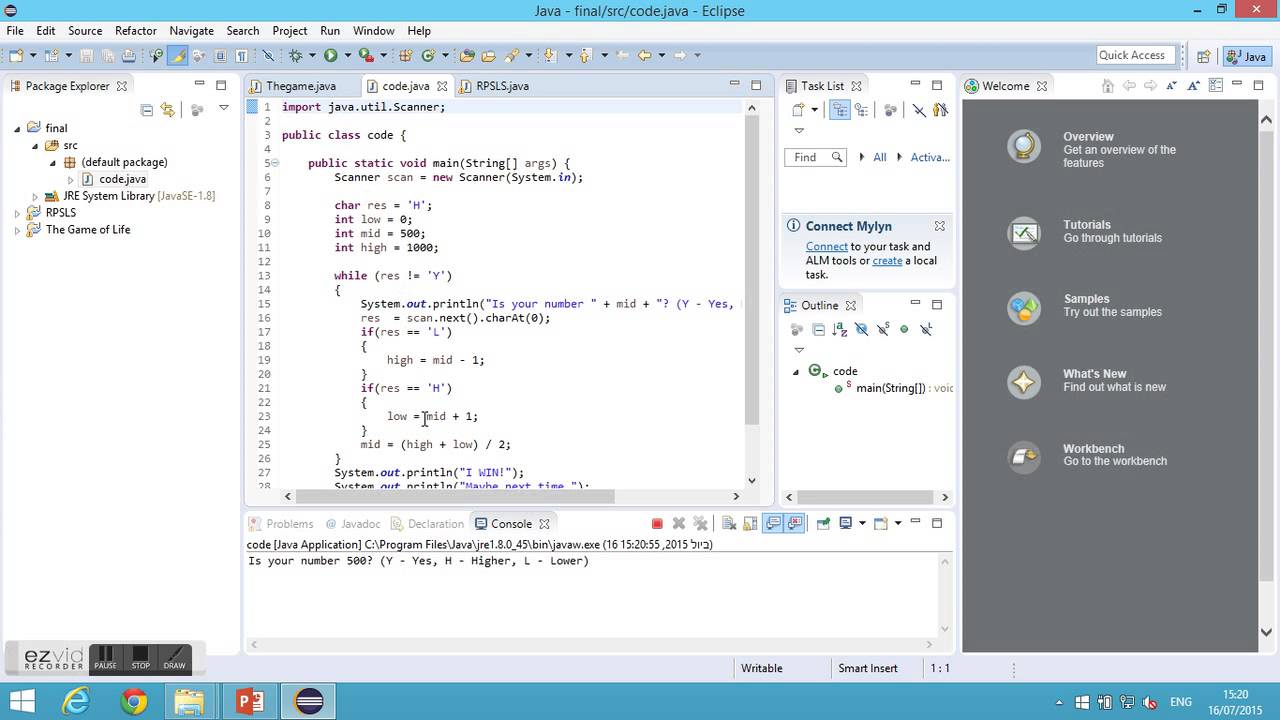This screenshot has width=1280, height=720.
Task: Expand The Game of Life project
Action: [17, 230]
